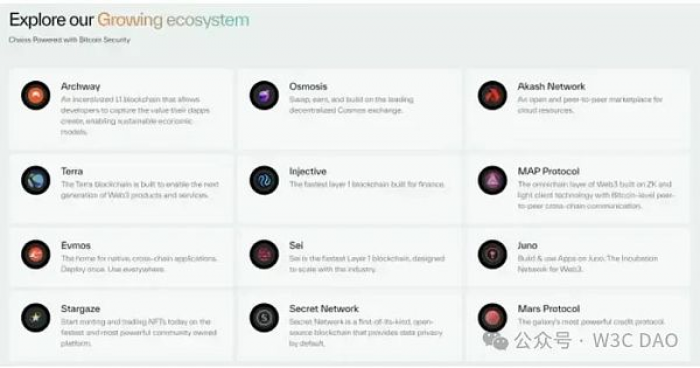Image resolution: width=700 pixels, height=368 pixels.
Task: Click the Archway logo icon
Action: tap(36, 95)
